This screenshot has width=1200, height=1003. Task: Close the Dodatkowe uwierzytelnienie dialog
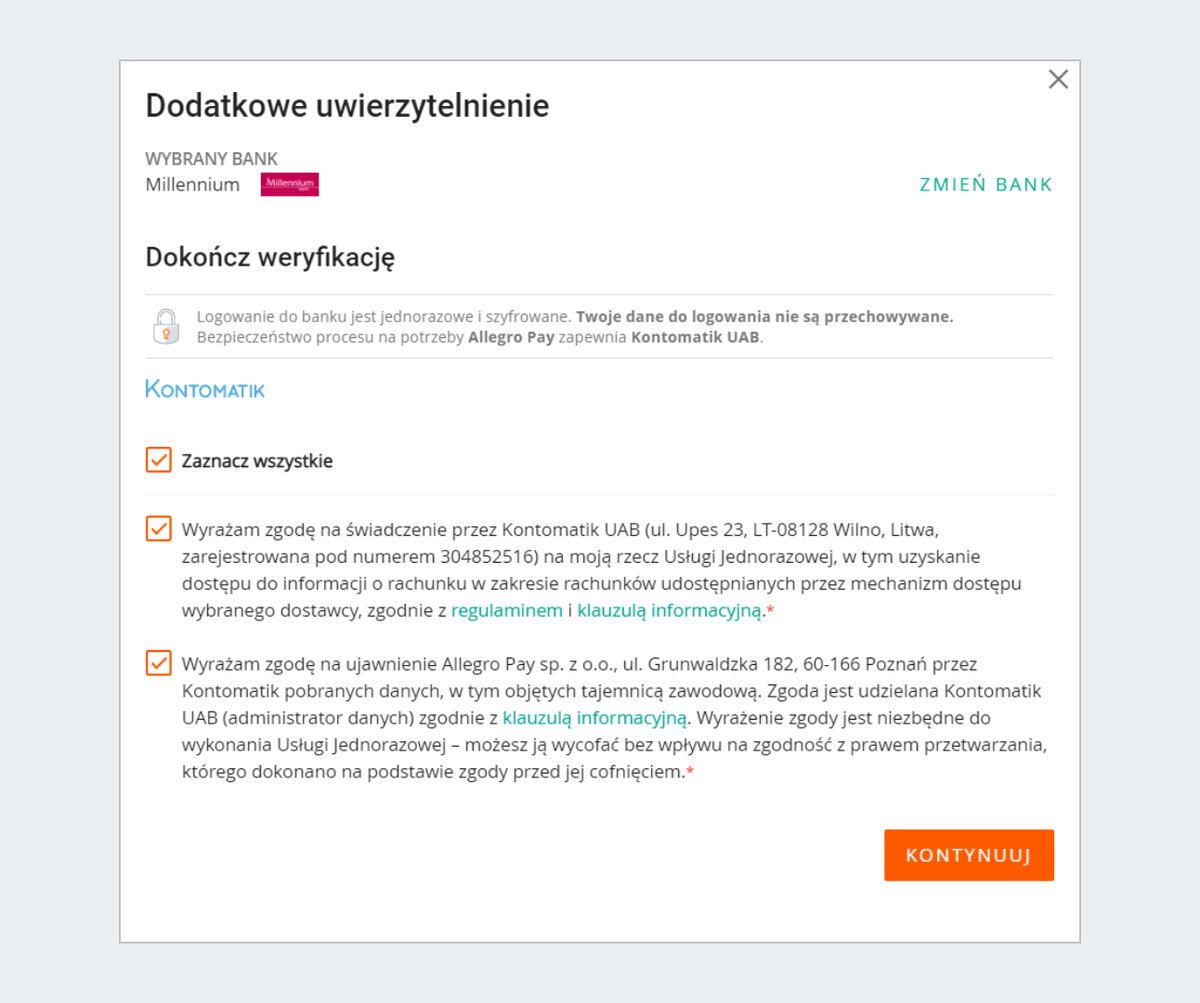point(1058,80)
